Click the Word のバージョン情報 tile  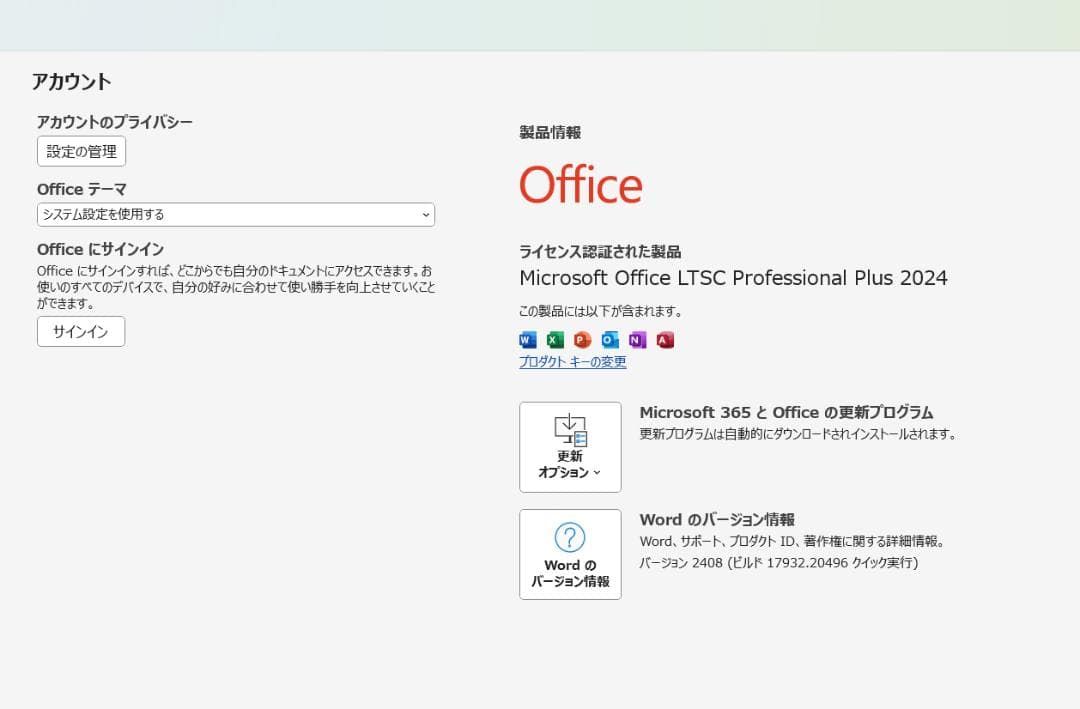570,554
